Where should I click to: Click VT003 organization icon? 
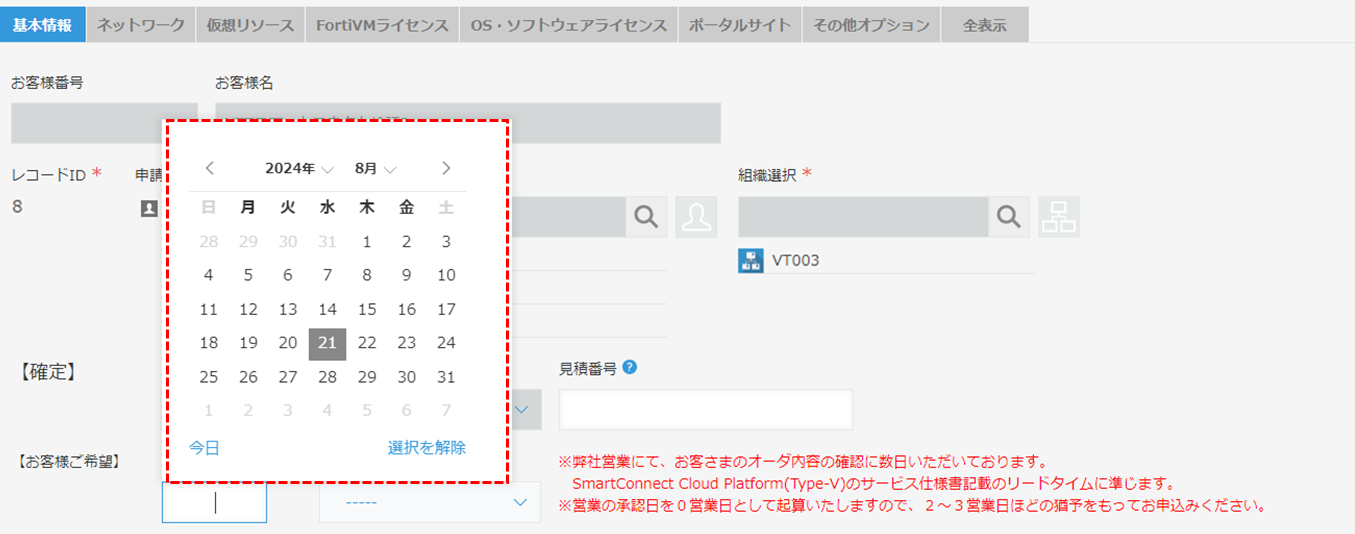750,261
